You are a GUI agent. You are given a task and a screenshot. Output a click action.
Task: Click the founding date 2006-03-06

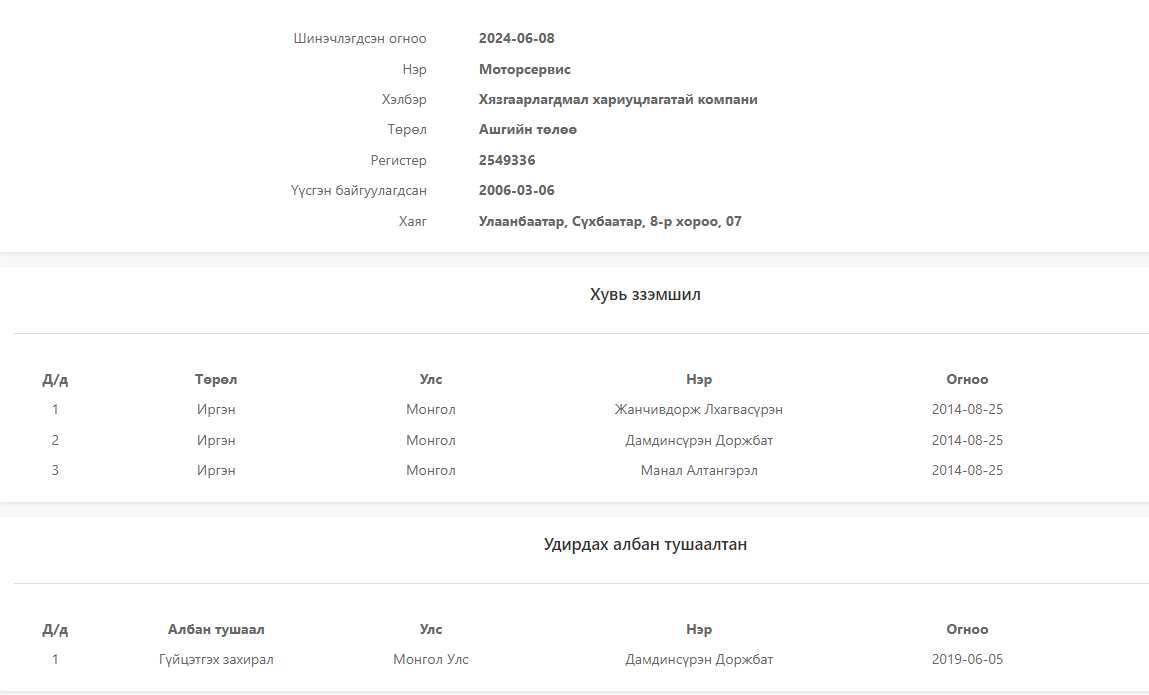coord(516,190)
